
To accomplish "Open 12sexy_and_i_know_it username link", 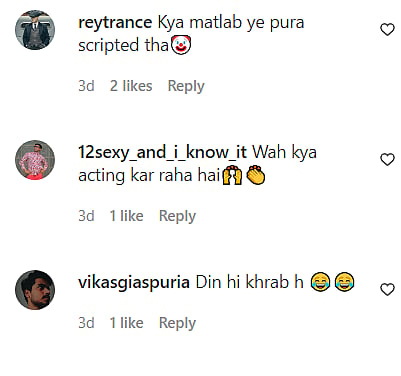I will pos(162,153).
